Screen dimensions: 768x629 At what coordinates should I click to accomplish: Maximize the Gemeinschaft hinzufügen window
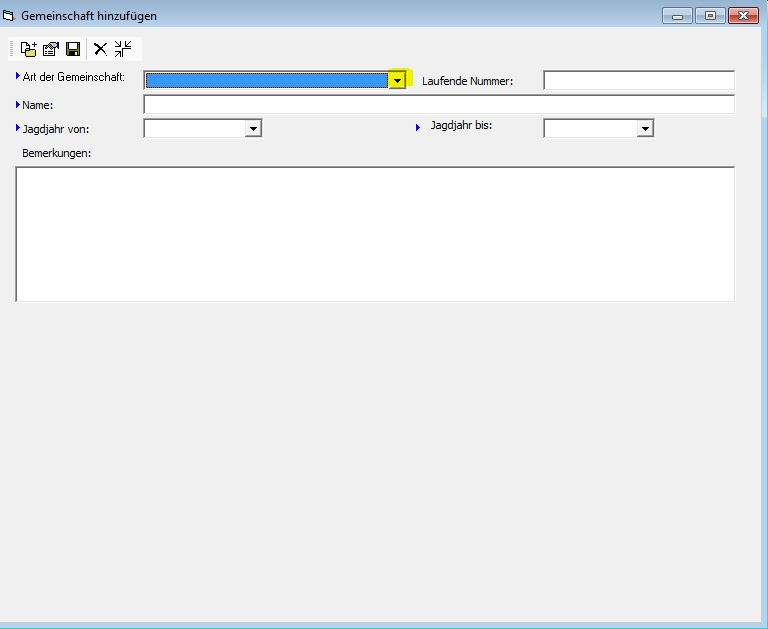point(711,16)
